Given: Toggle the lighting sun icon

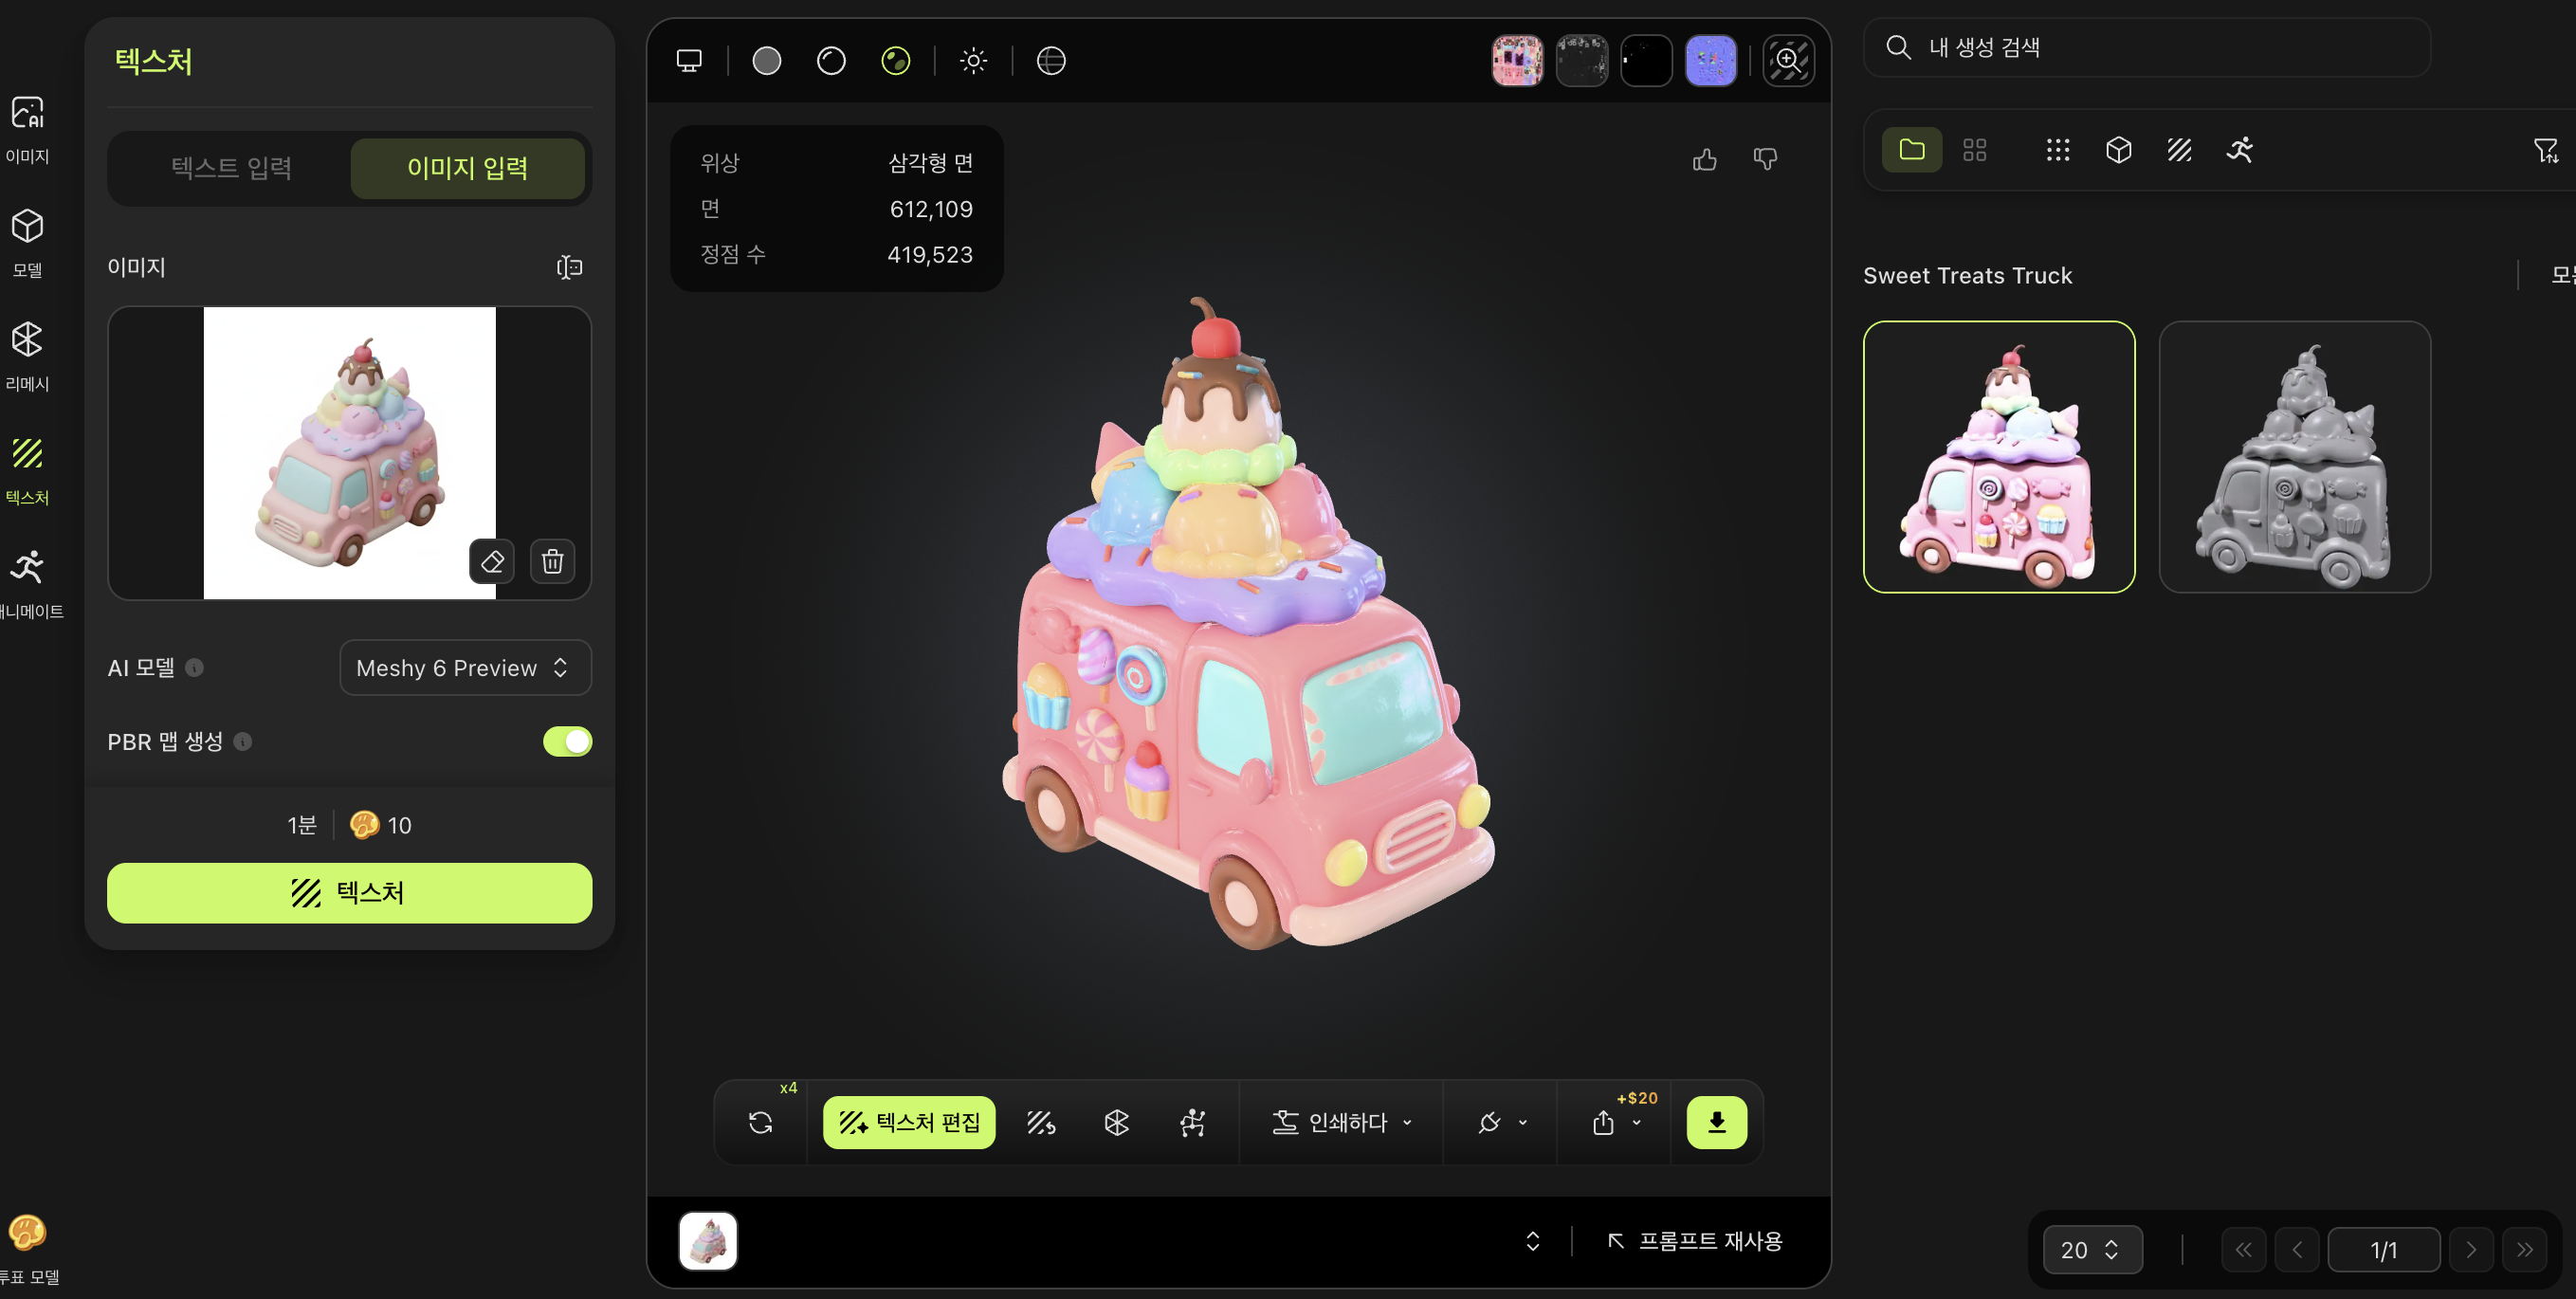Looking at the screenshot, I should pos(973,61).
